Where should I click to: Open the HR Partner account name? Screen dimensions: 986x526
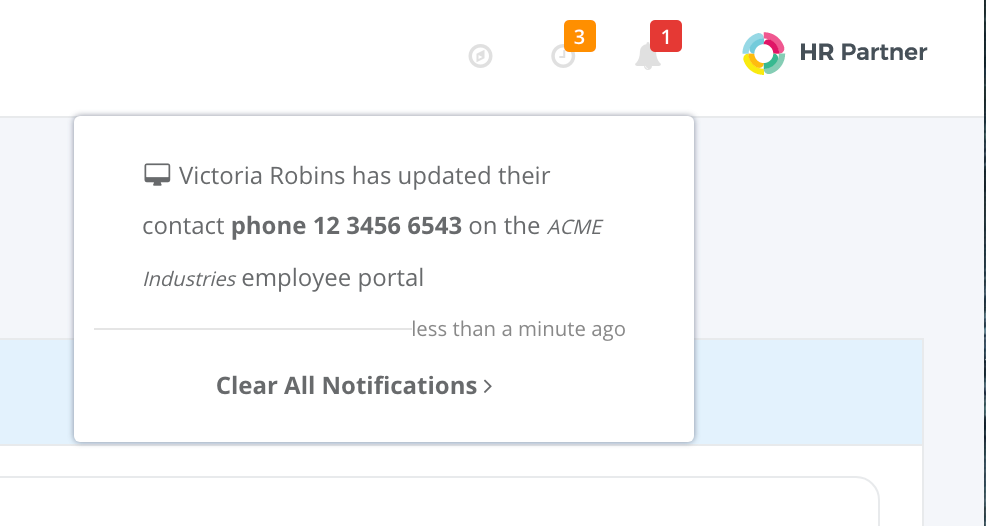863,52
